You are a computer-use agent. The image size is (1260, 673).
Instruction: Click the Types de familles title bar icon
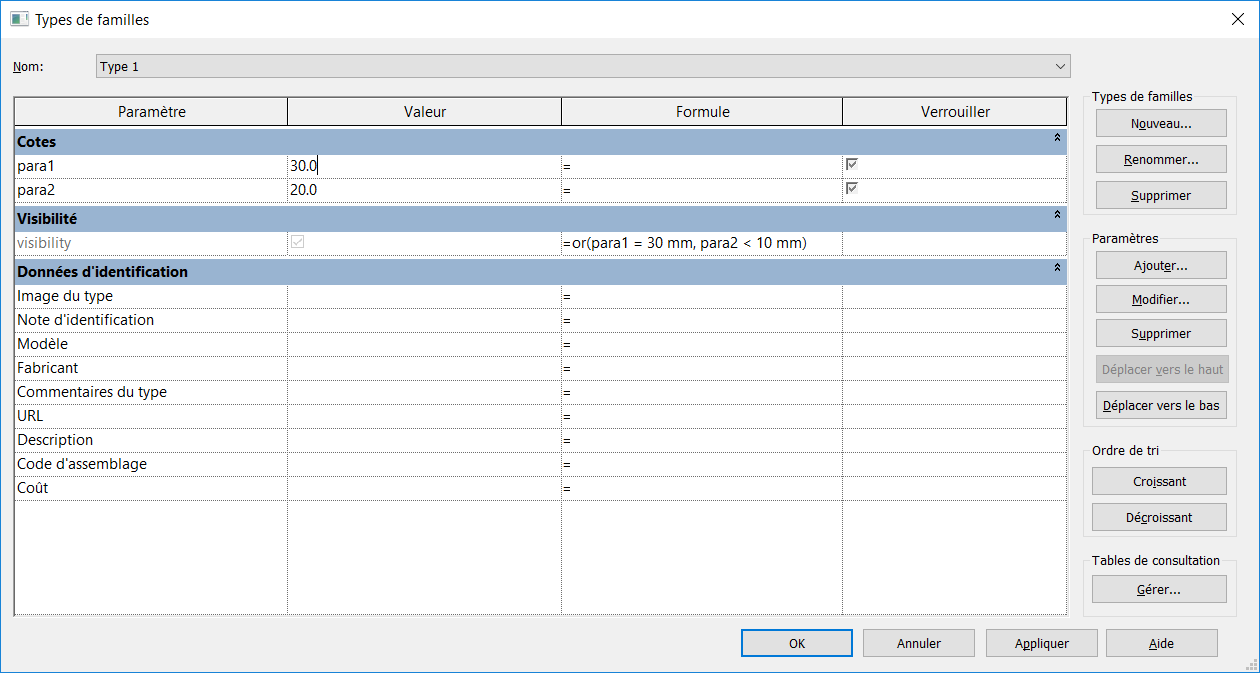19,19
